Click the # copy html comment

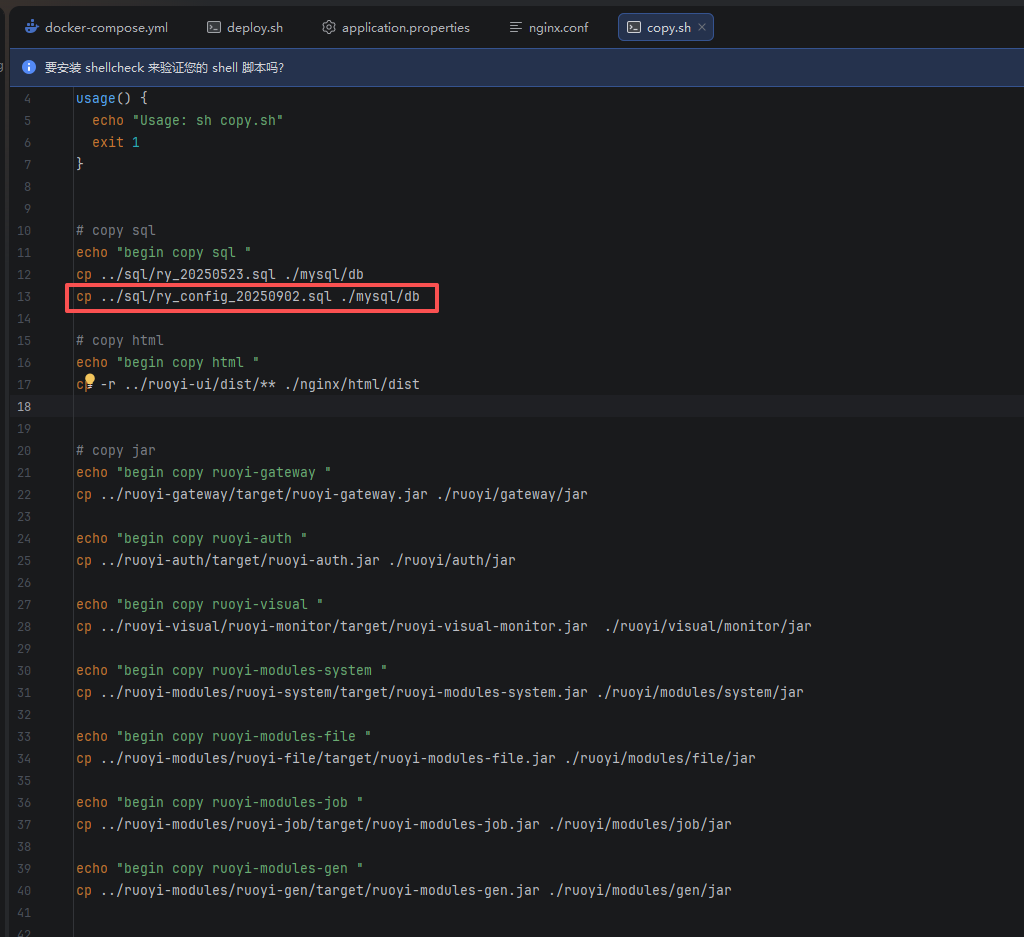[120, 340]
